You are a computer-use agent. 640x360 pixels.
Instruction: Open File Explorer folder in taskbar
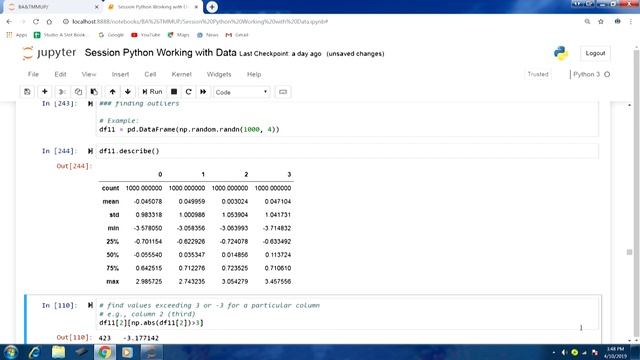coord(58,352)
